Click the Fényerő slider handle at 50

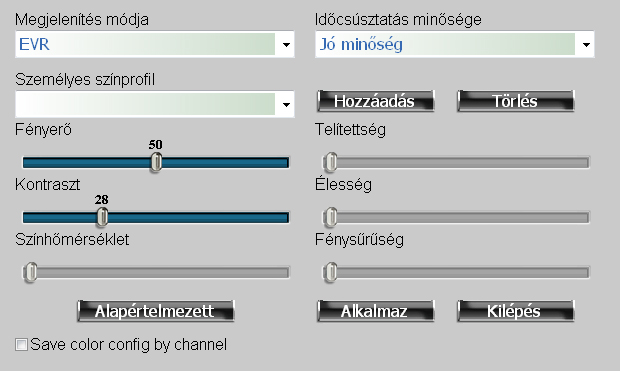coord(156,162)
